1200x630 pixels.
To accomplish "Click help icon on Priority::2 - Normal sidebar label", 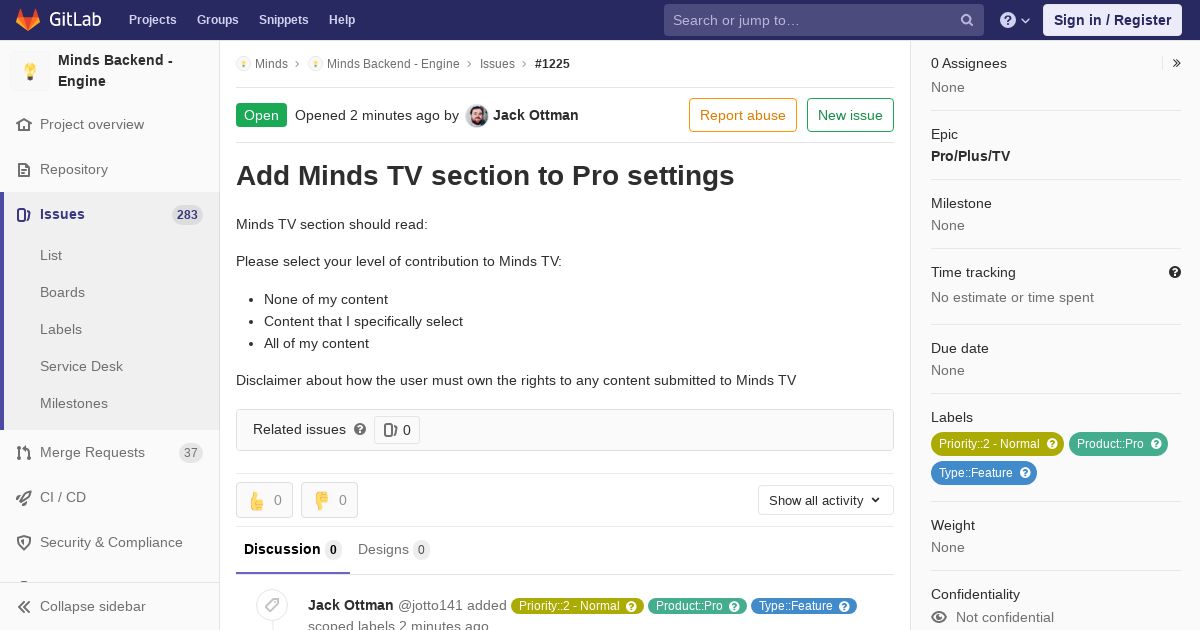I will [x=1052, y=444].
